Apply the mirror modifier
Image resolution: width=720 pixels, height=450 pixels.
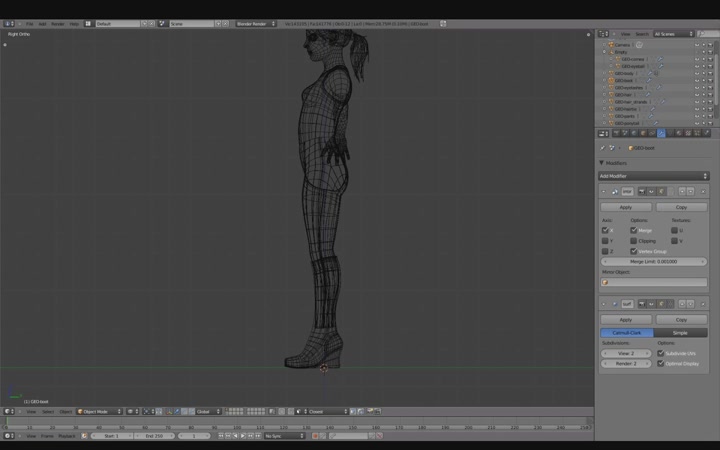(x=626, y=207)
